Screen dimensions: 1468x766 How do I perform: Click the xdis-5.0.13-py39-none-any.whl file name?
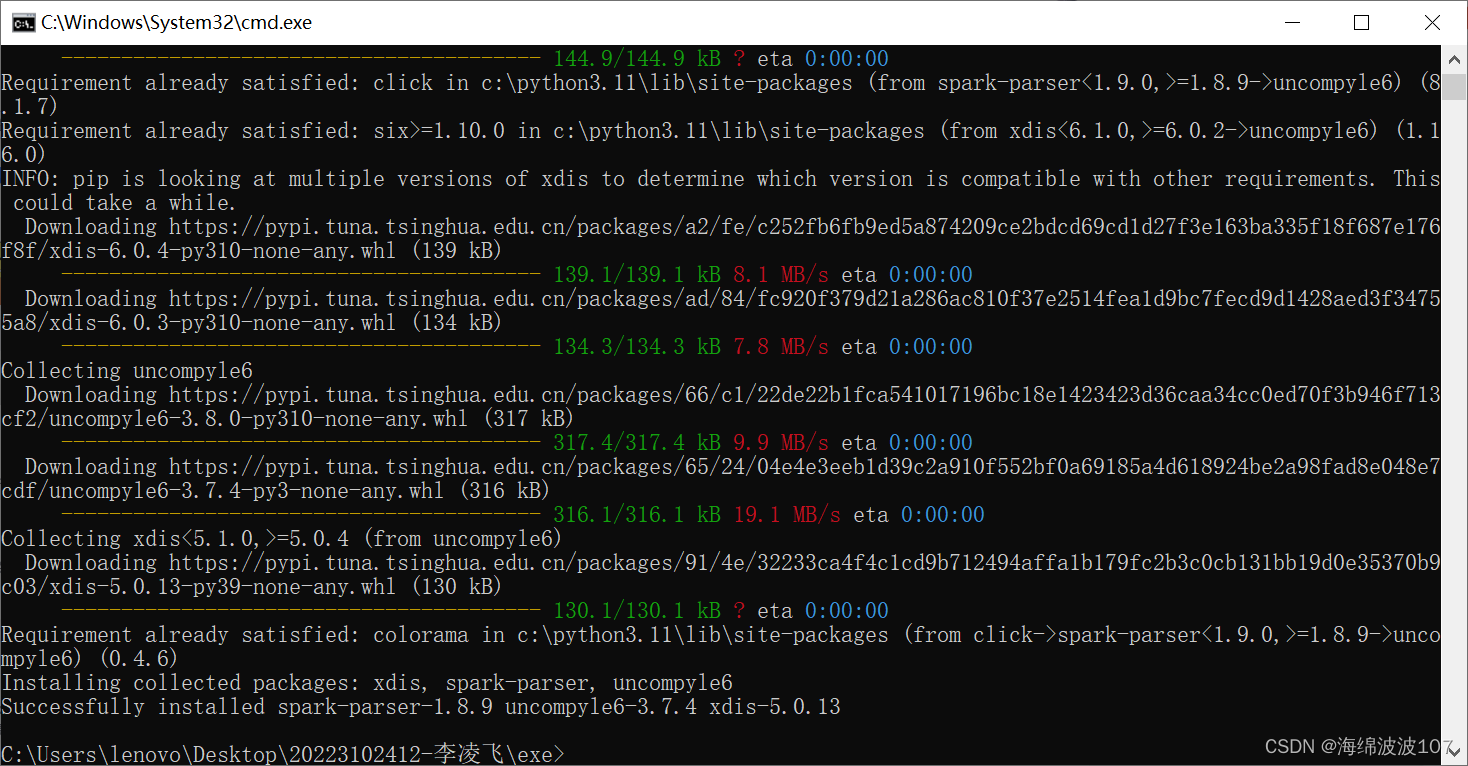(x=223, y=587)
